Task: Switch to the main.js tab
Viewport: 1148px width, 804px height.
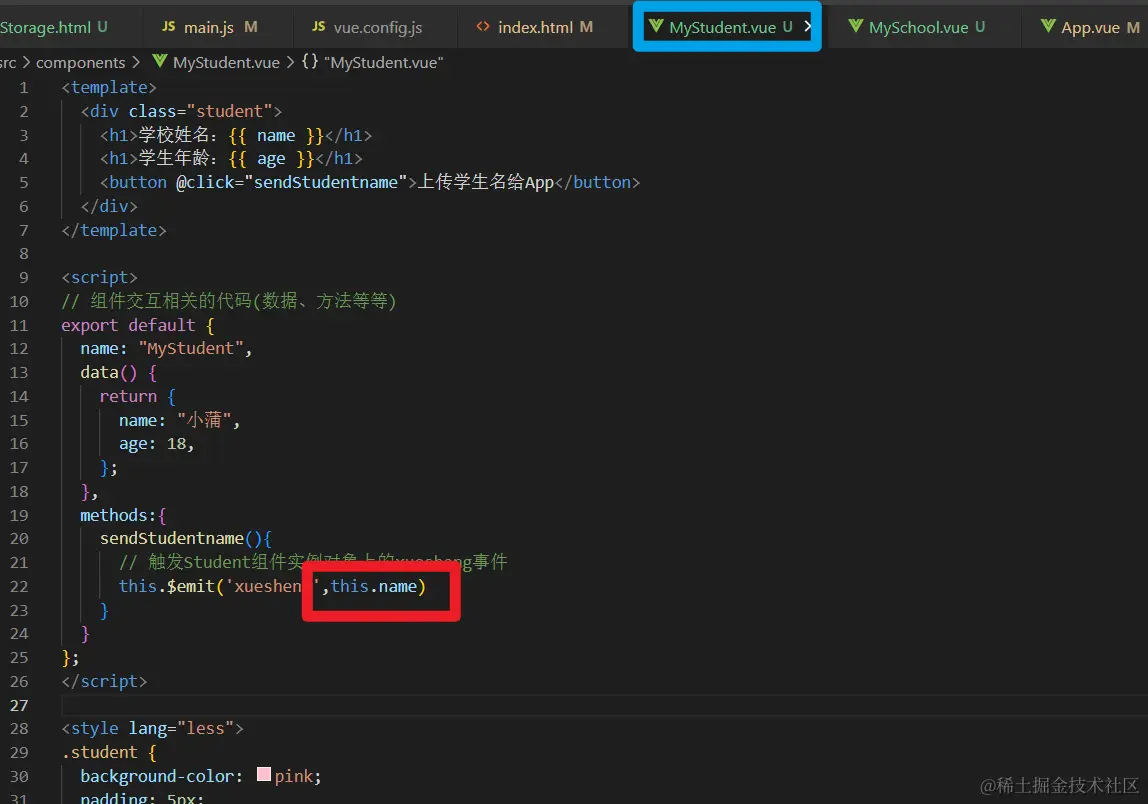Action: [x=209, y=27]
